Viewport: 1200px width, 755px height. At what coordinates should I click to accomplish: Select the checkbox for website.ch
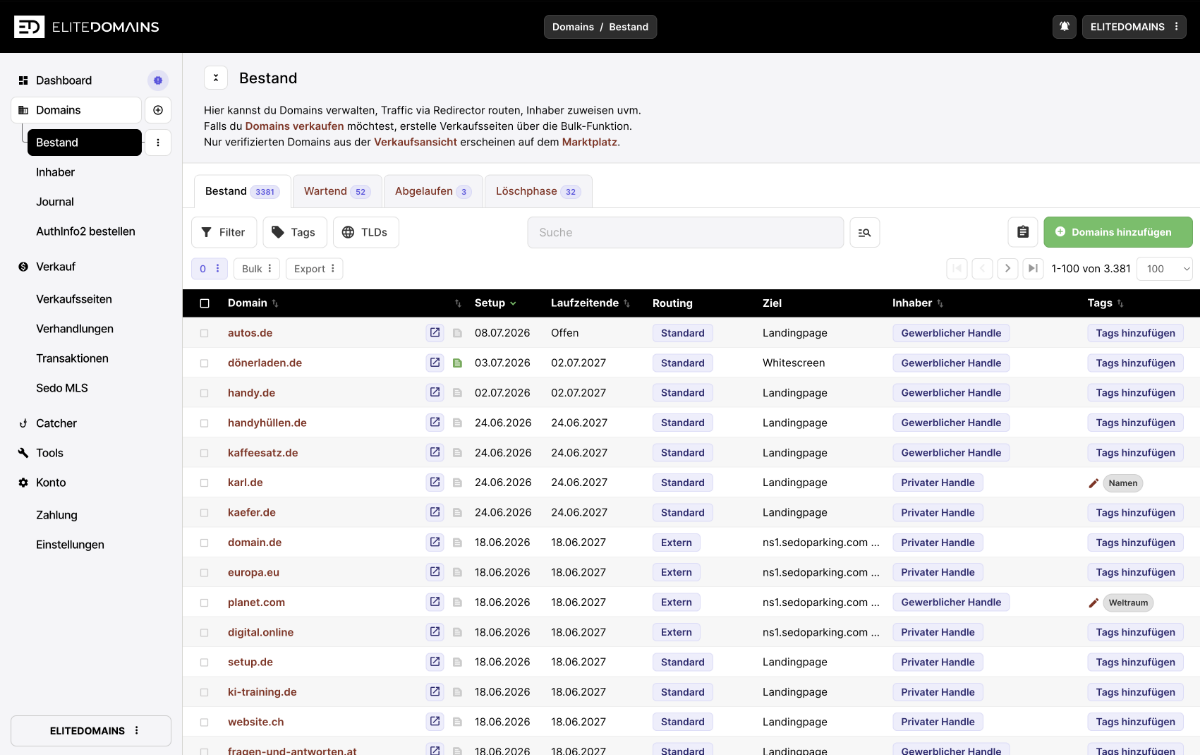205,722
